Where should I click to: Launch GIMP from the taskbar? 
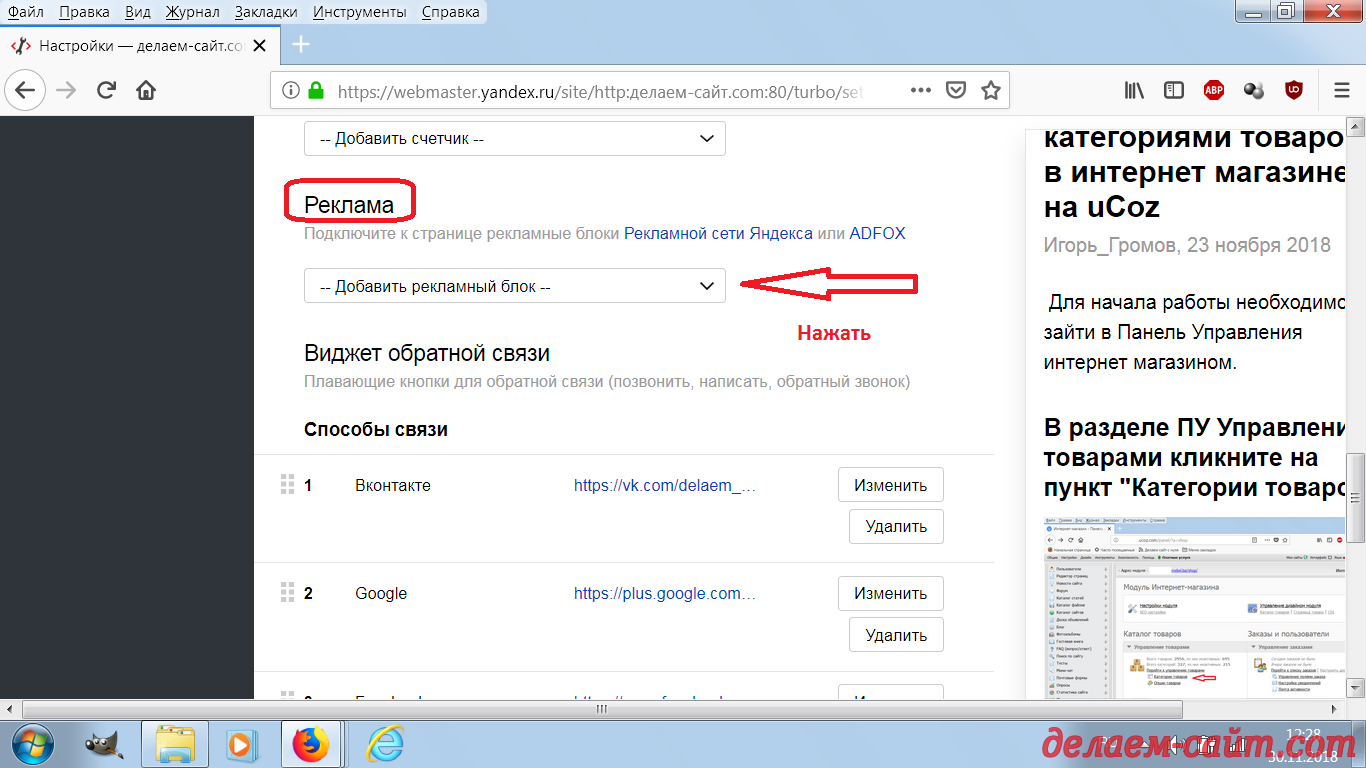click(102, 744)
